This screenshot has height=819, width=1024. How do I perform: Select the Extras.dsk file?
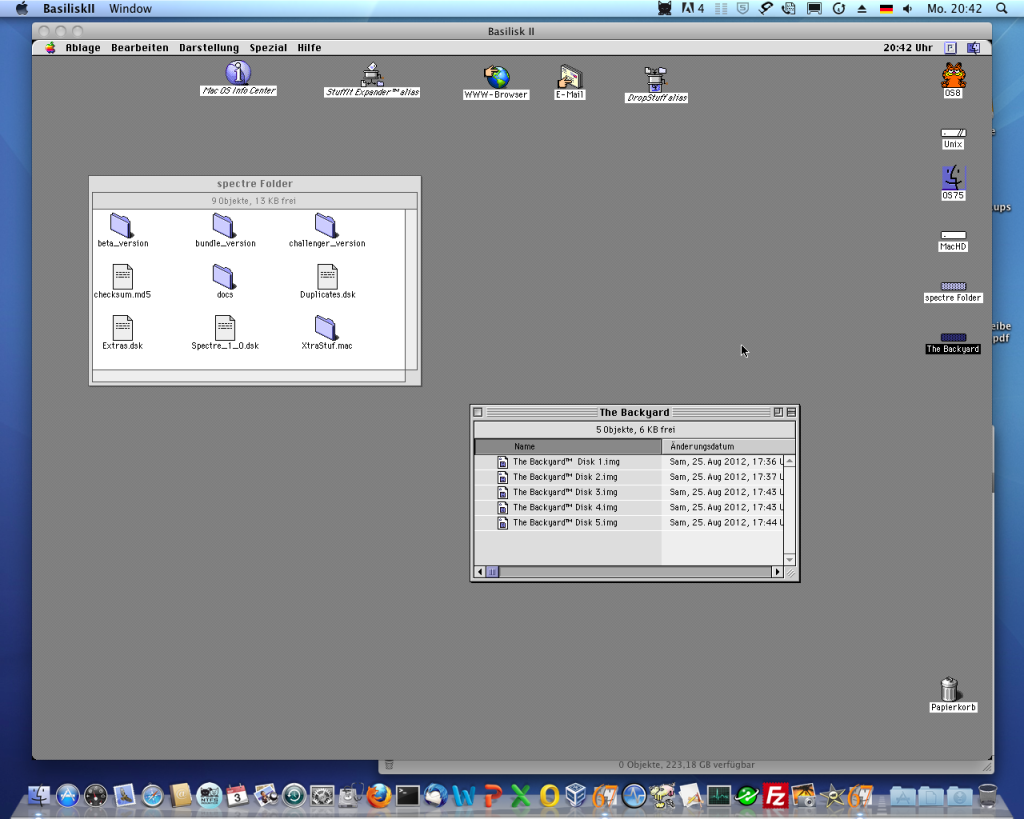tap(122, 328)
